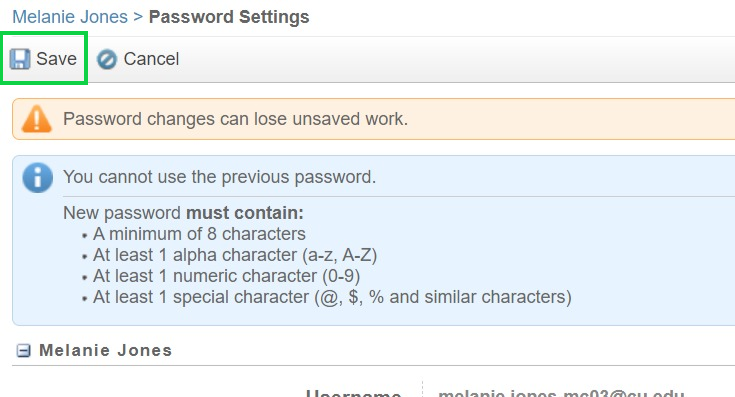This screenshot has height=397, width=735.
Task: Collapse the Melanie Jones section minus icon
Action: [23, 351]
